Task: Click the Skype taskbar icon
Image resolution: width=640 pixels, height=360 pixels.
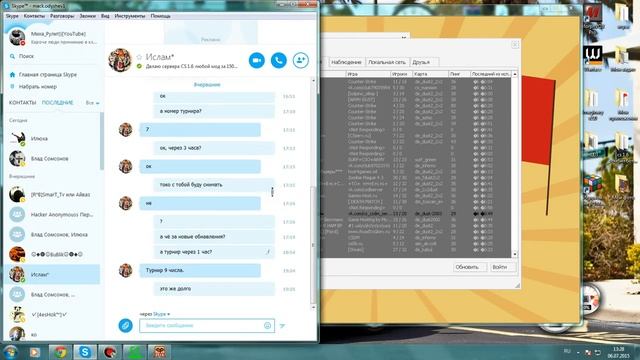Action: point(84,352)
